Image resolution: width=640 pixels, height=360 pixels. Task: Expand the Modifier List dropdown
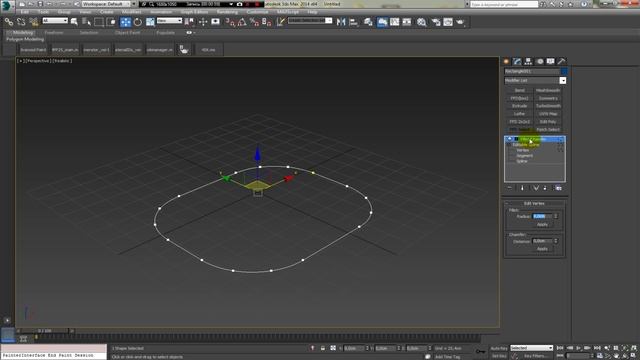(x=535, y=80)
